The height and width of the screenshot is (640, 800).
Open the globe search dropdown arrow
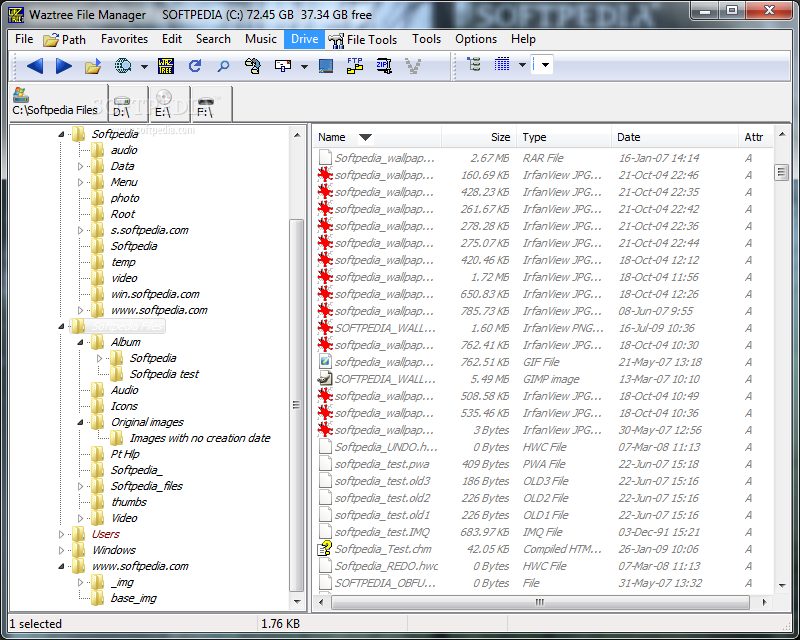pos(144,66)
